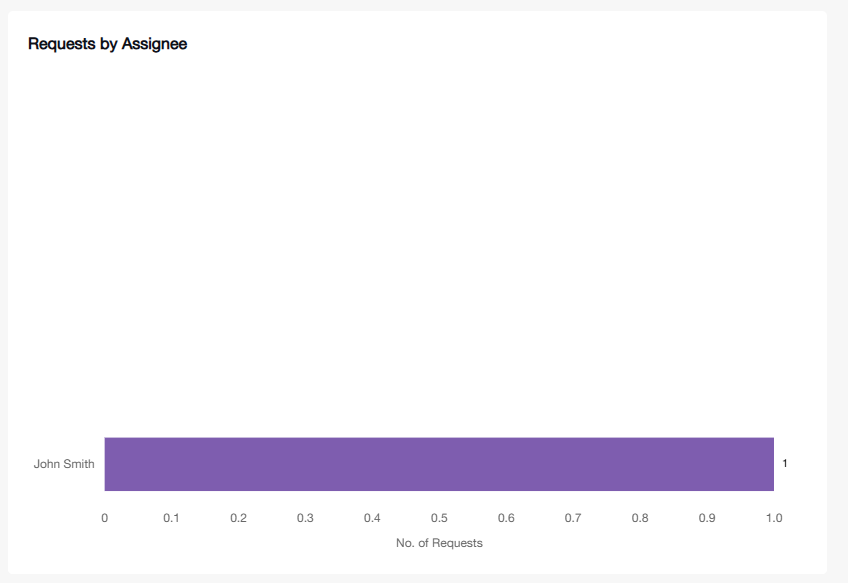Click the No. of Requests axis title
The width and height of the screenshot is (848, 583).
coord(439,543)
